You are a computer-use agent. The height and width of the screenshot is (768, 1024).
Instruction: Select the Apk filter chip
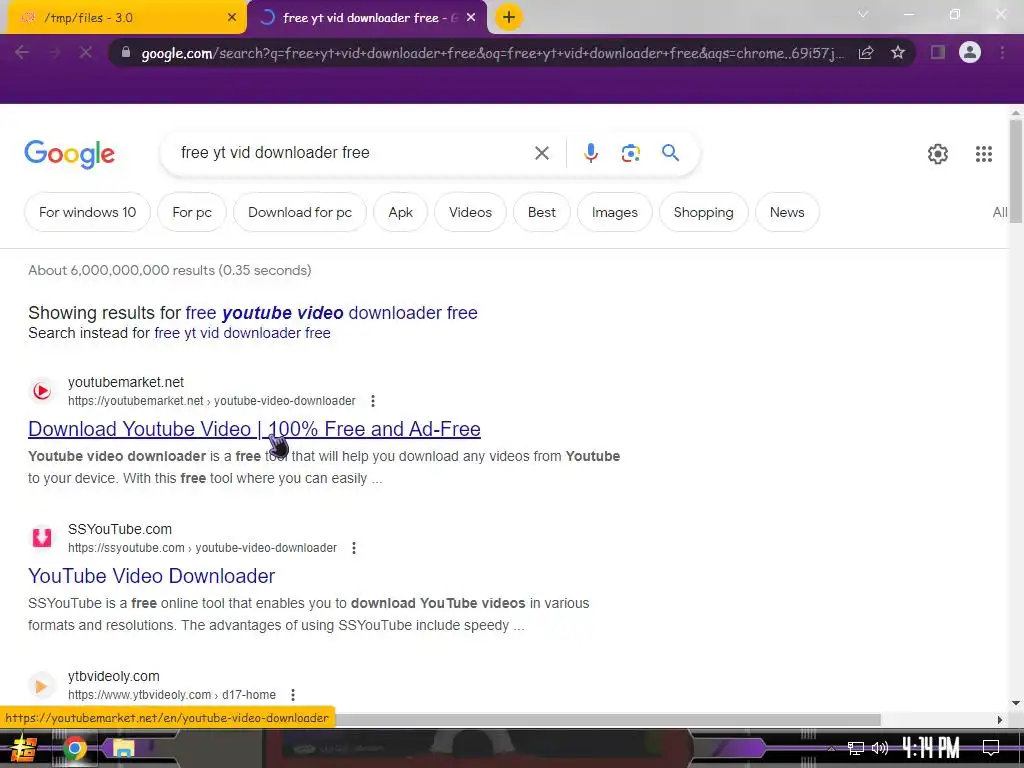[400, 212]
